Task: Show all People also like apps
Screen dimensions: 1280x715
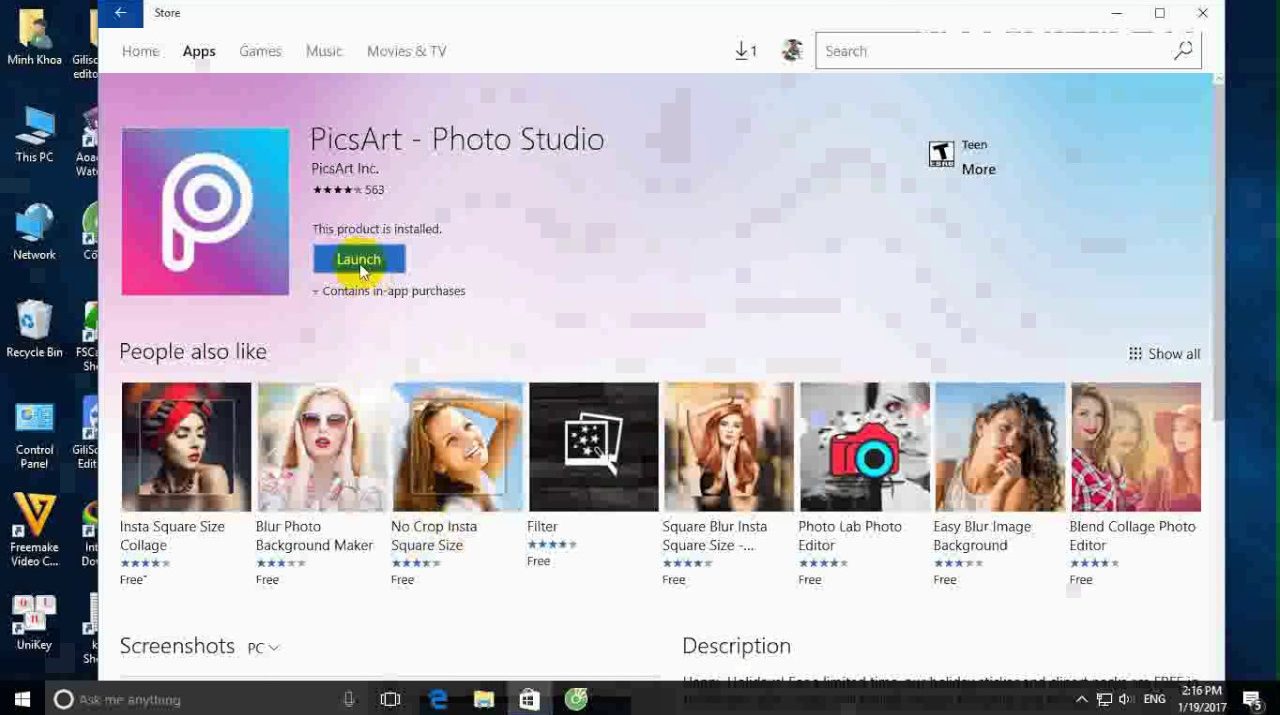Action: point(1164,354)
